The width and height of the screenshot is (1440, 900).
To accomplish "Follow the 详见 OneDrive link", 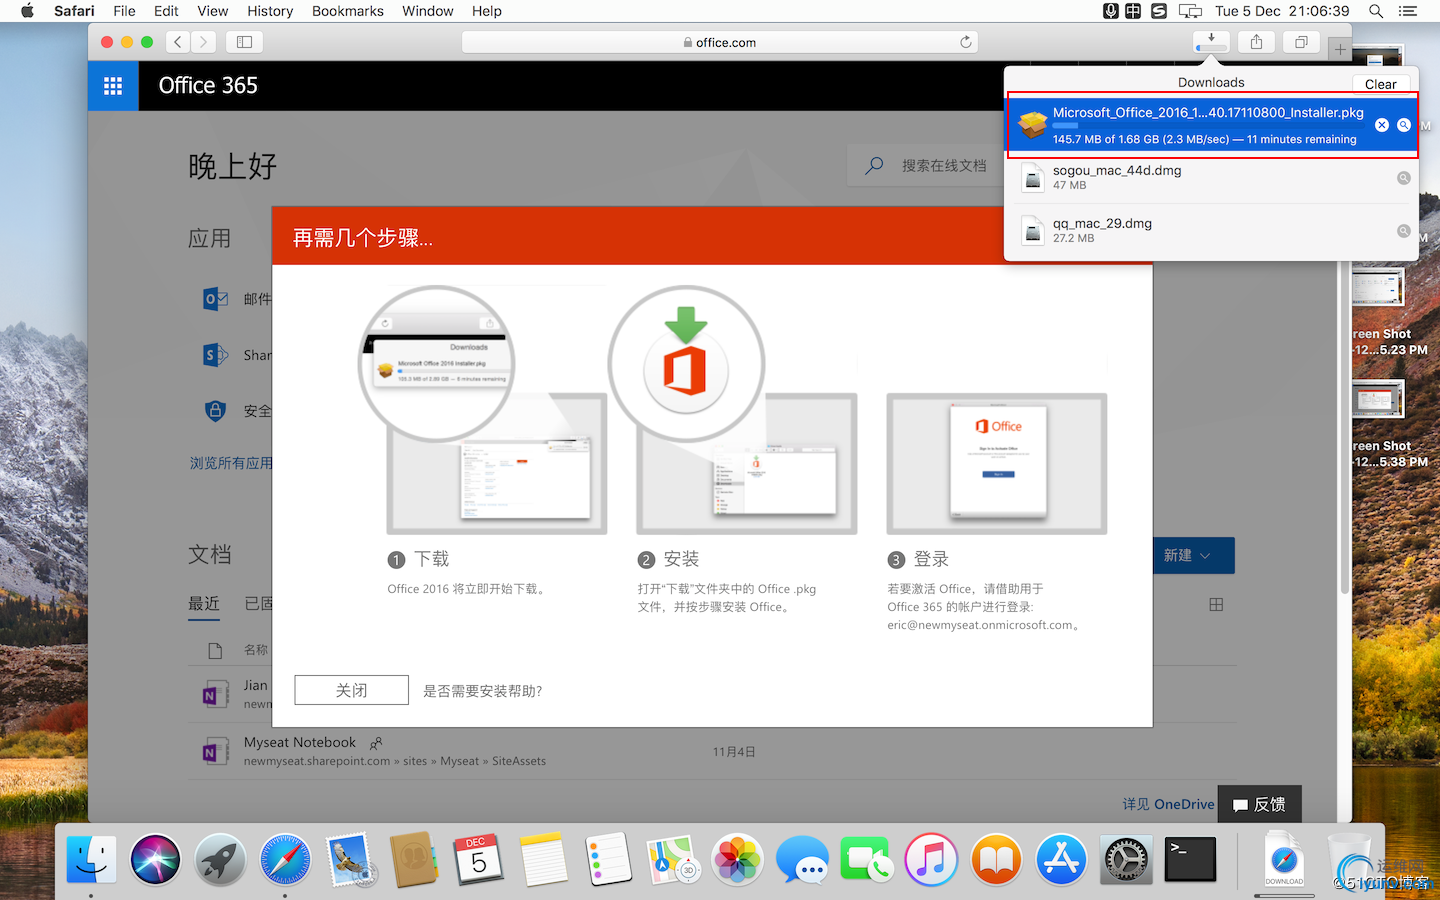I will click(1168, 804).
